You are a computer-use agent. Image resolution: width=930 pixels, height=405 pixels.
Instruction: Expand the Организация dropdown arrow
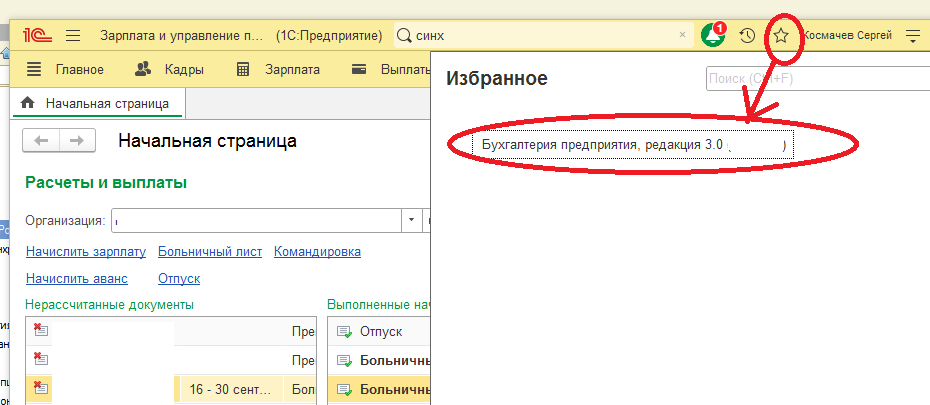pos(411,221)
